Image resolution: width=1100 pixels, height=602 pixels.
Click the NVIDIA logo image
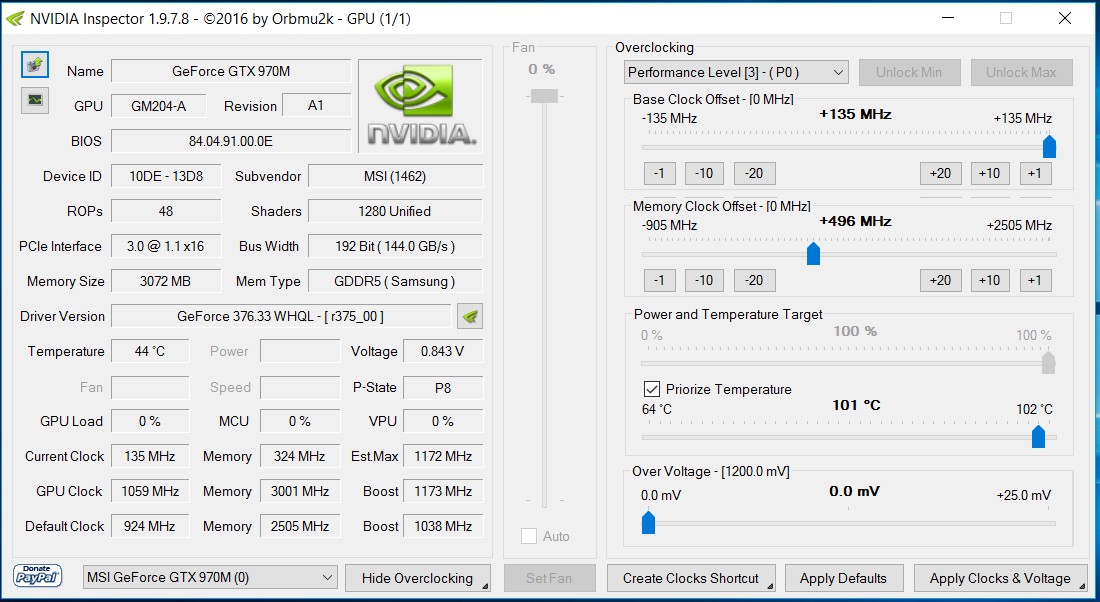coord(421,106)
